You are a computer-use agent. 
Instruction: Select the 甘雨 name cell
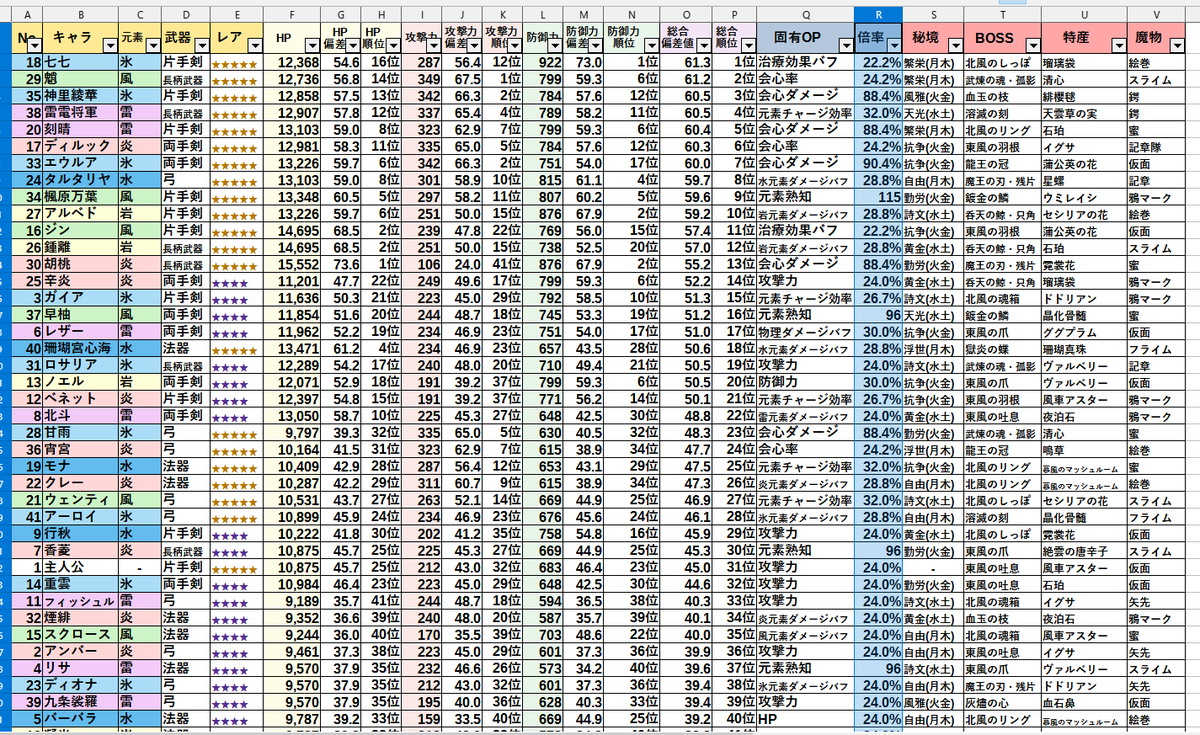pyautogui.click(x=81, y=433)
